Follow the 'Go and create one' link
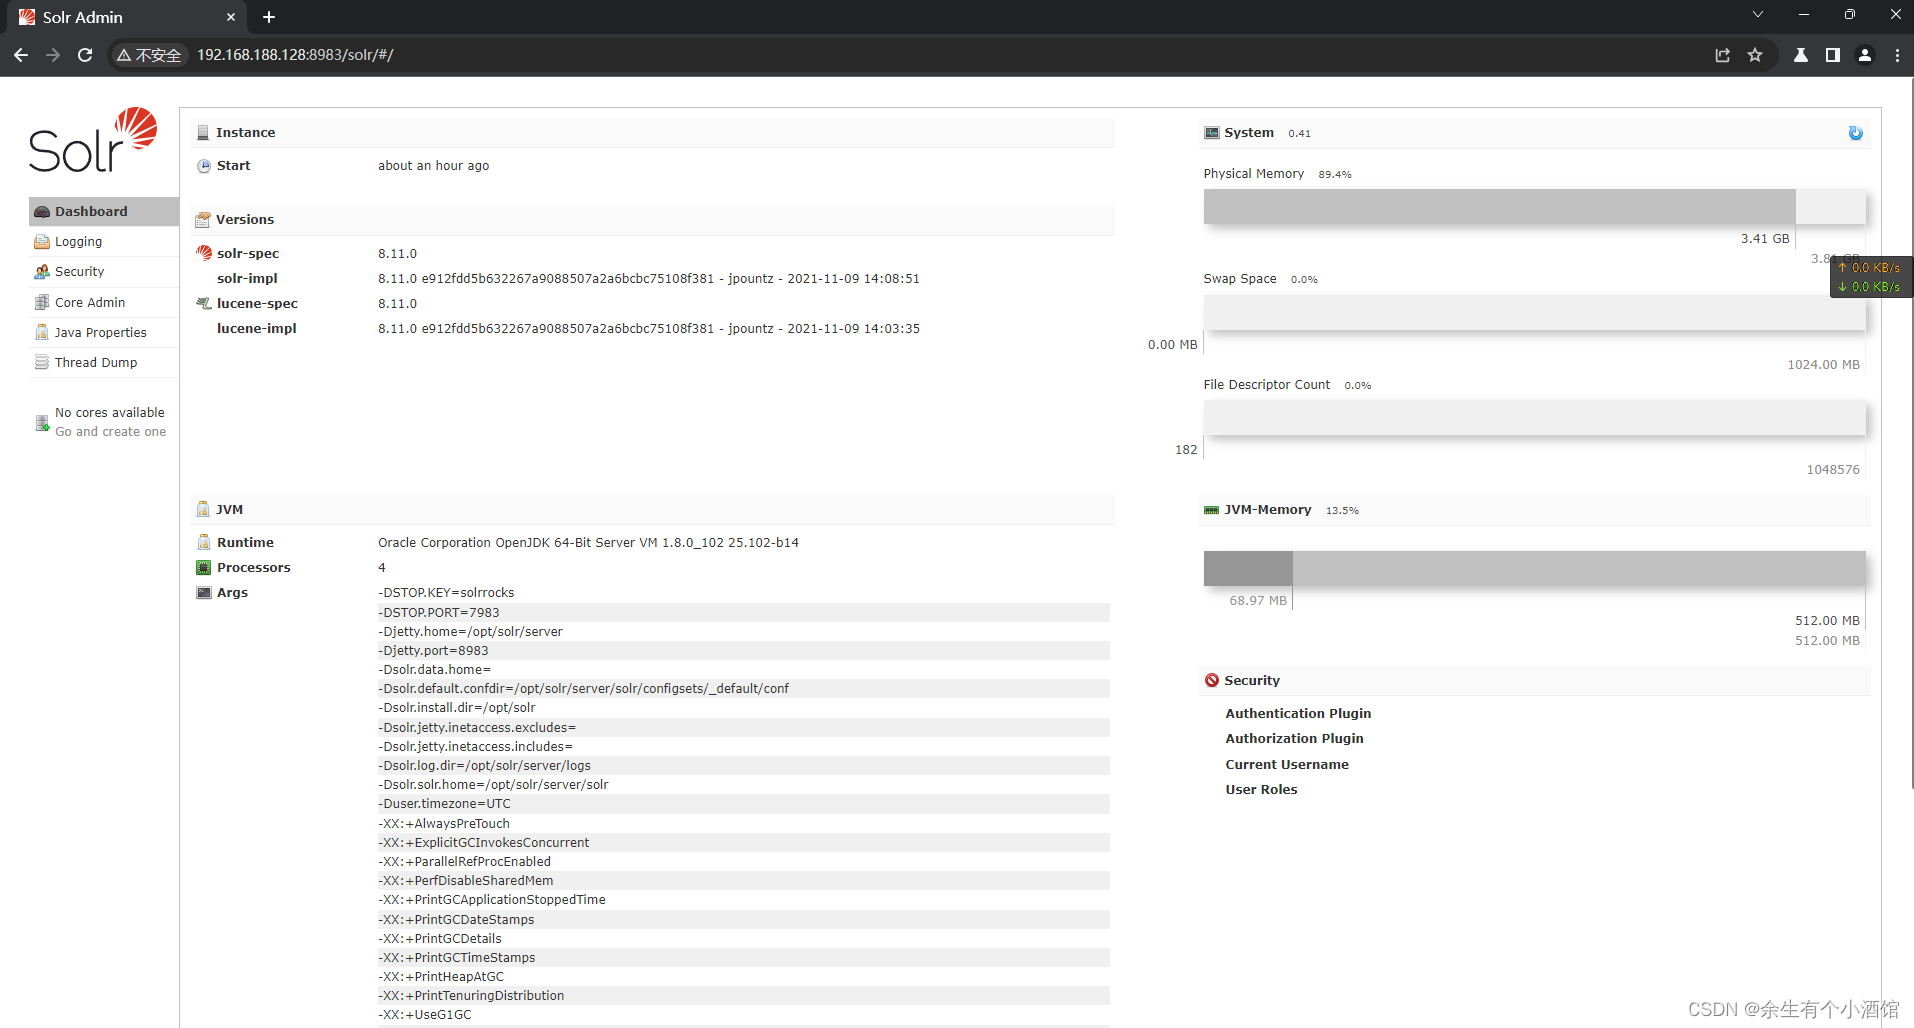 [x=111, y=432]
